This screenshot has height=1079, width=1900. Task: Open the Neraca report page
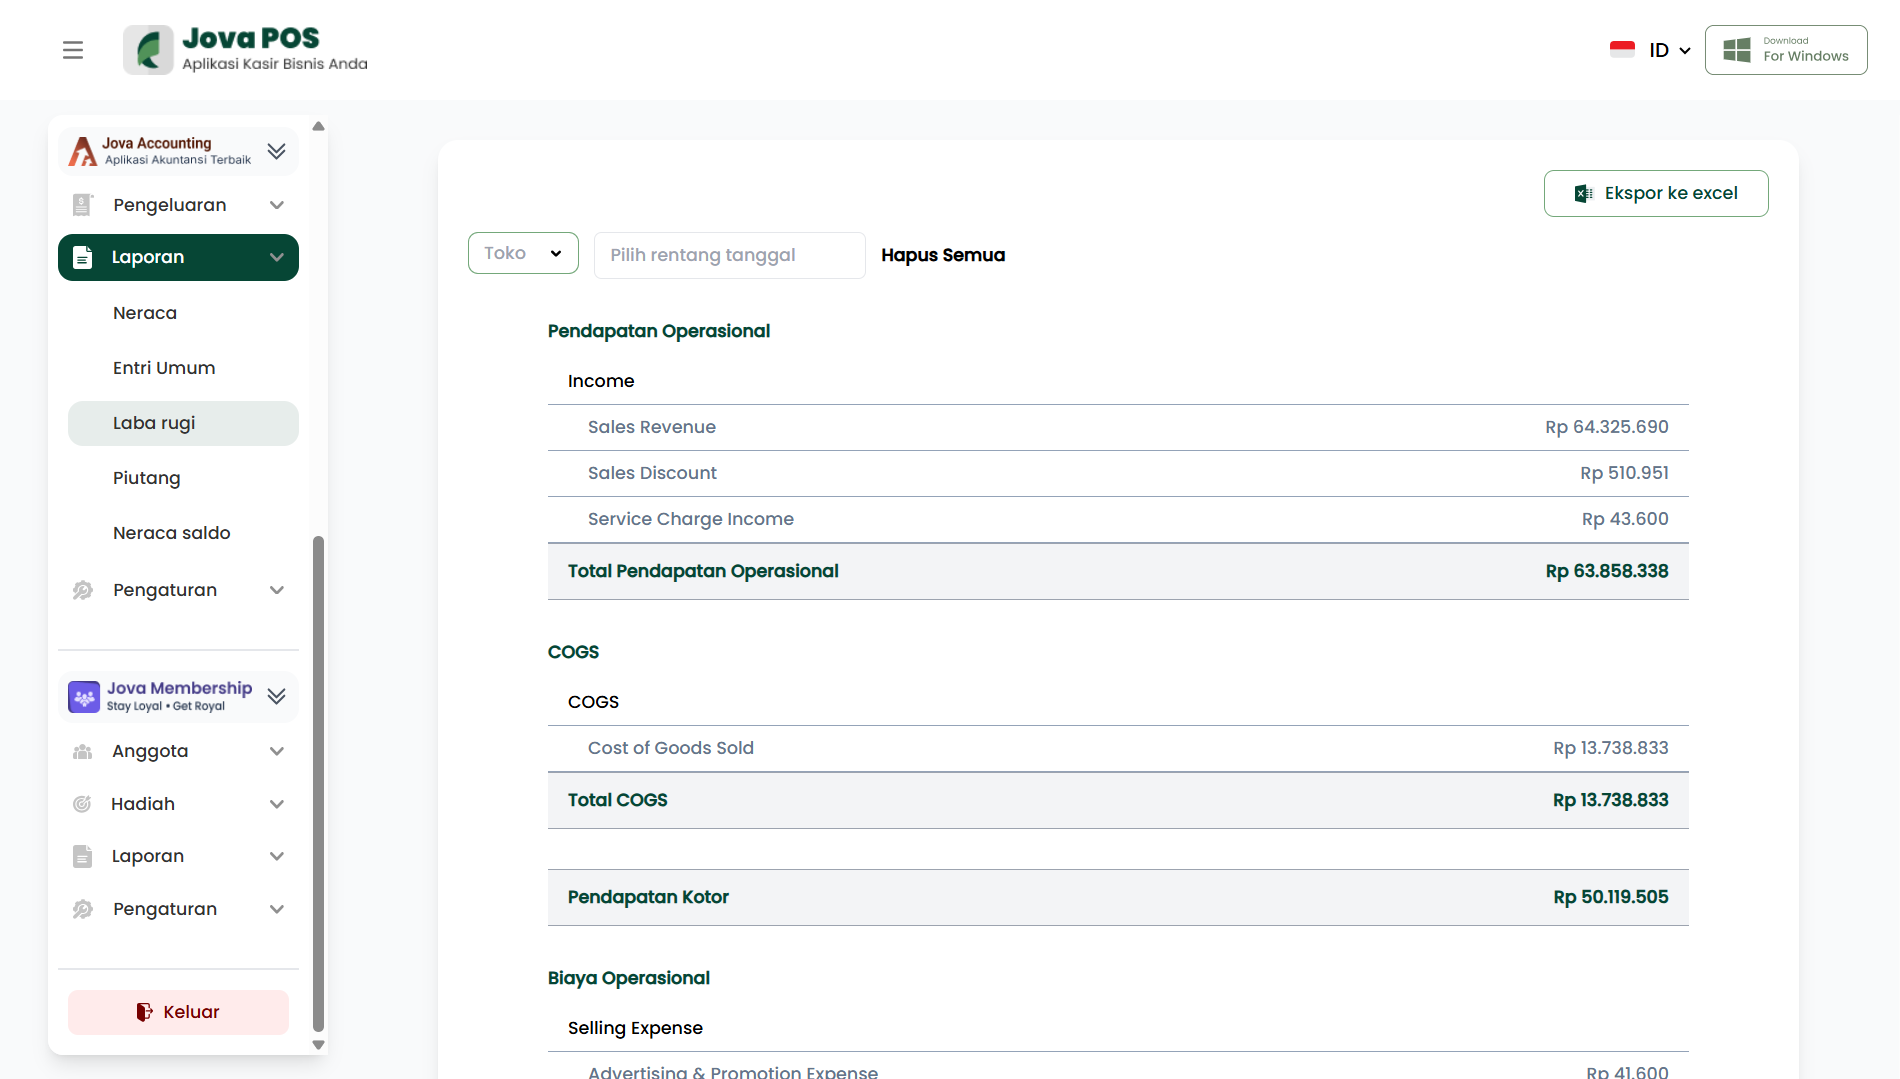coord(145,313)
